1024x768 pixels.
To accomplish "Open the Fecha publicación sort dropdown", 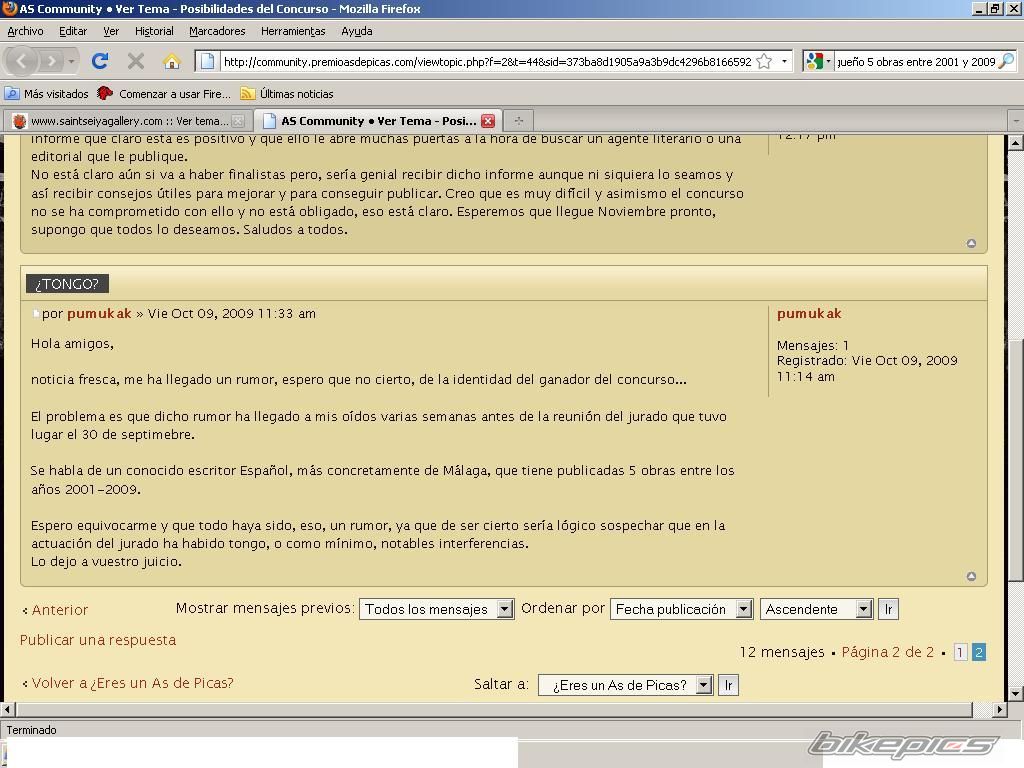I will point(681,609).
